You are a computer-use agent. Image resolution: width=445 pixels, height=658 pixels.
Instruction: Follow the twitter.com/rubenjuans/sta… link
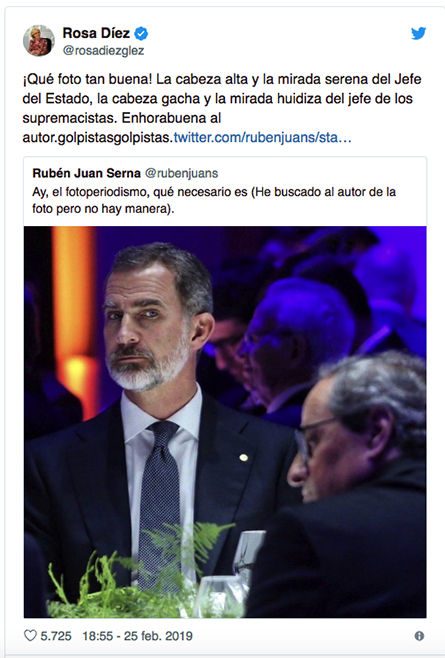(262, 137)
